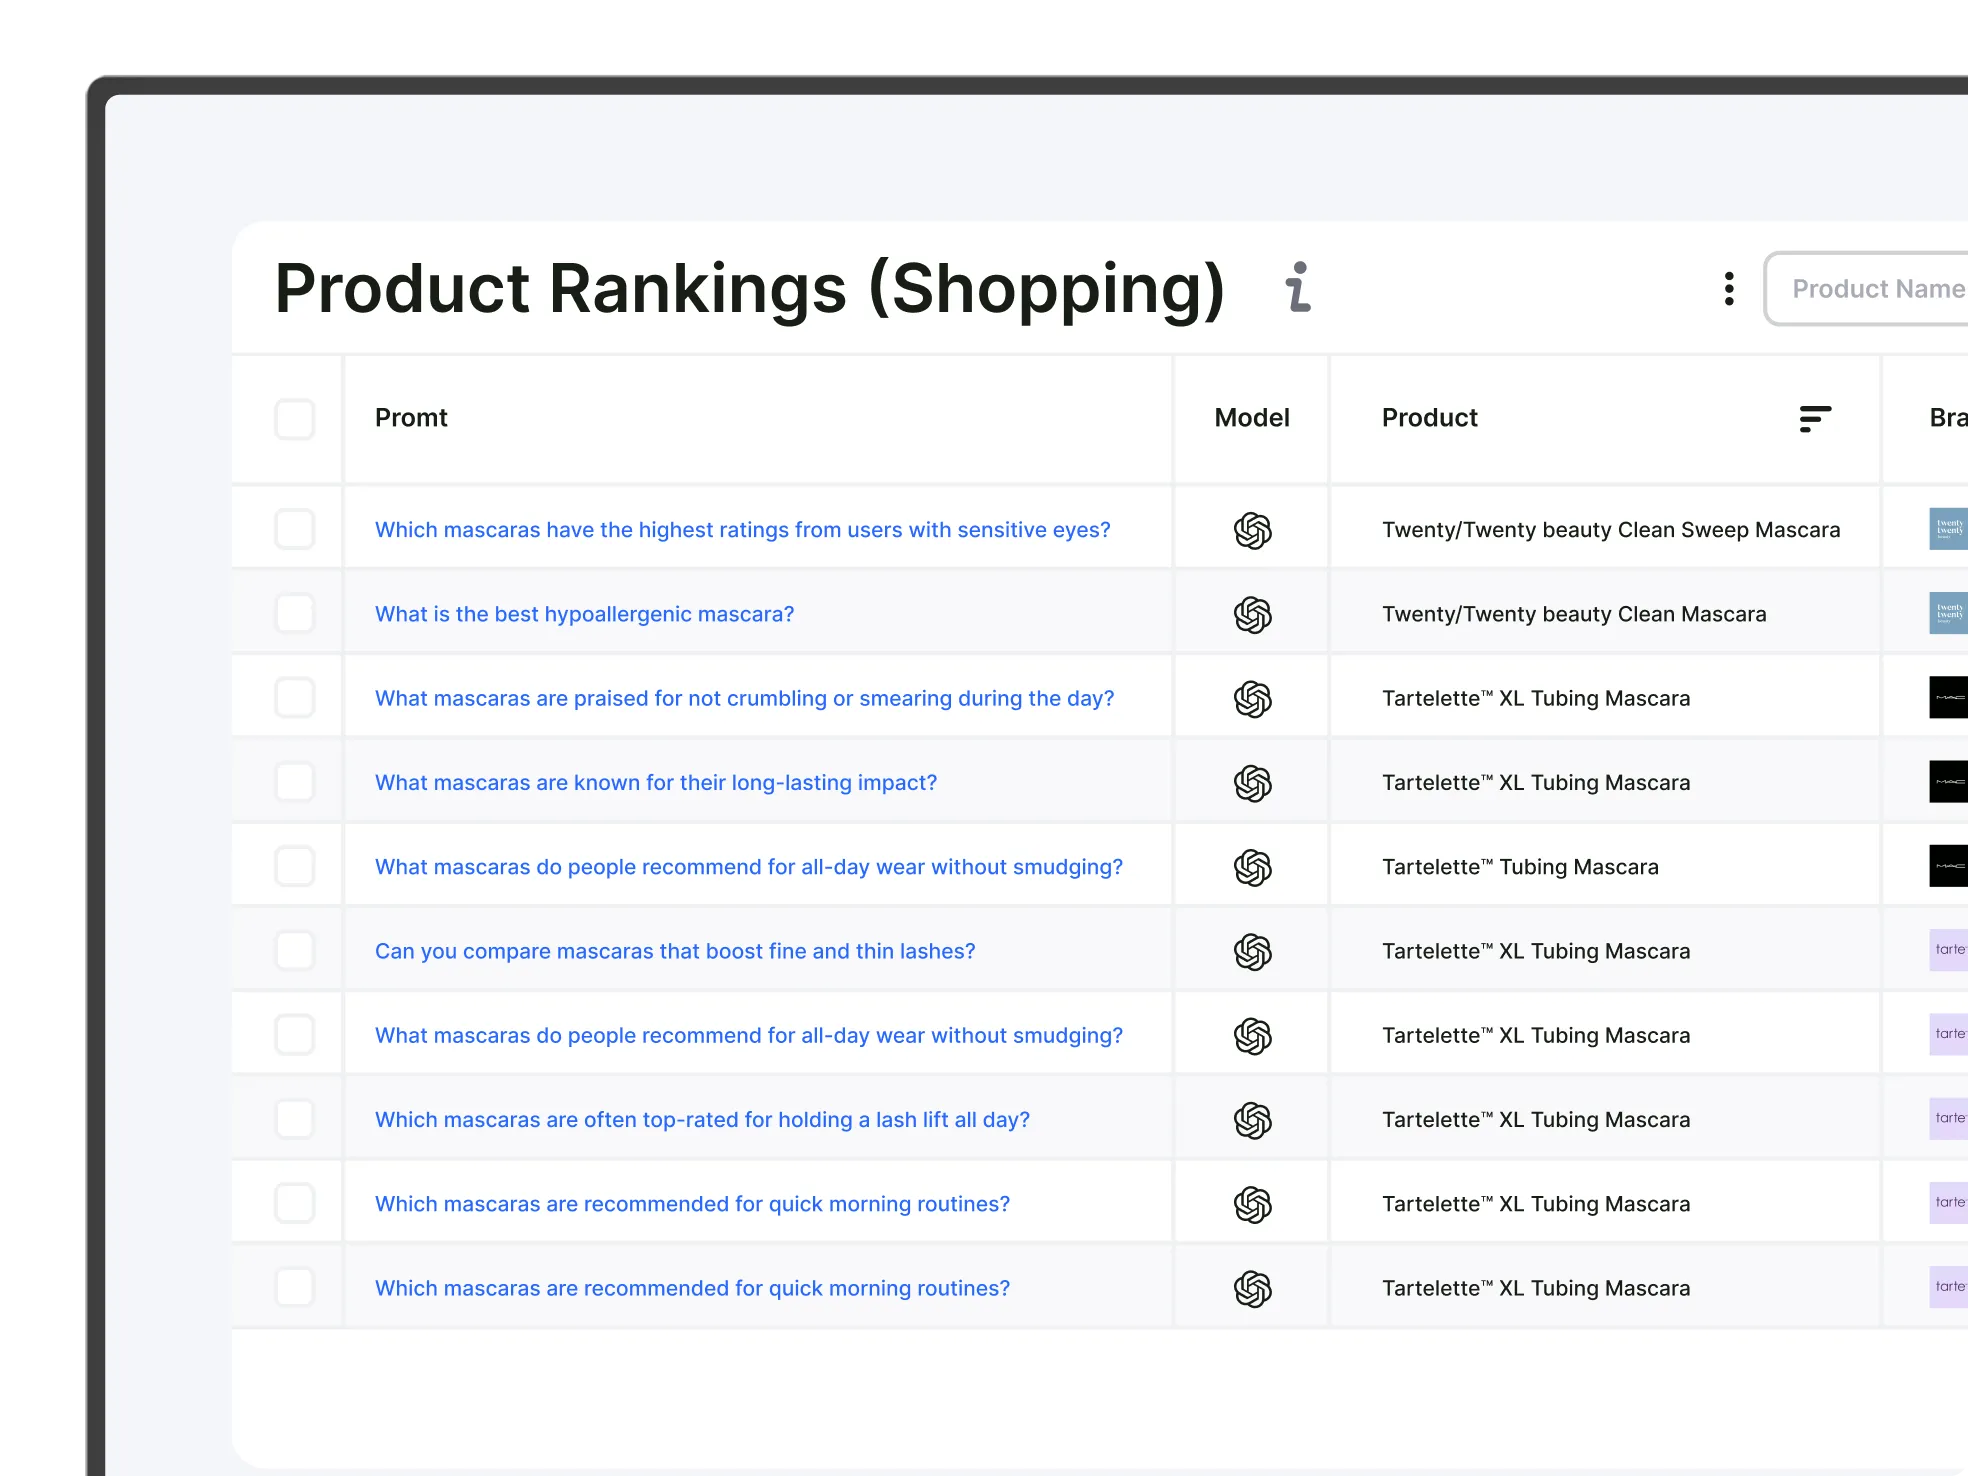Image resolution: width=1968 pixels, height=1476 pixels.
Task: Select Tartelette XL Tubing Mascara in lash lift row
Action: (x=1536, y=1120)
